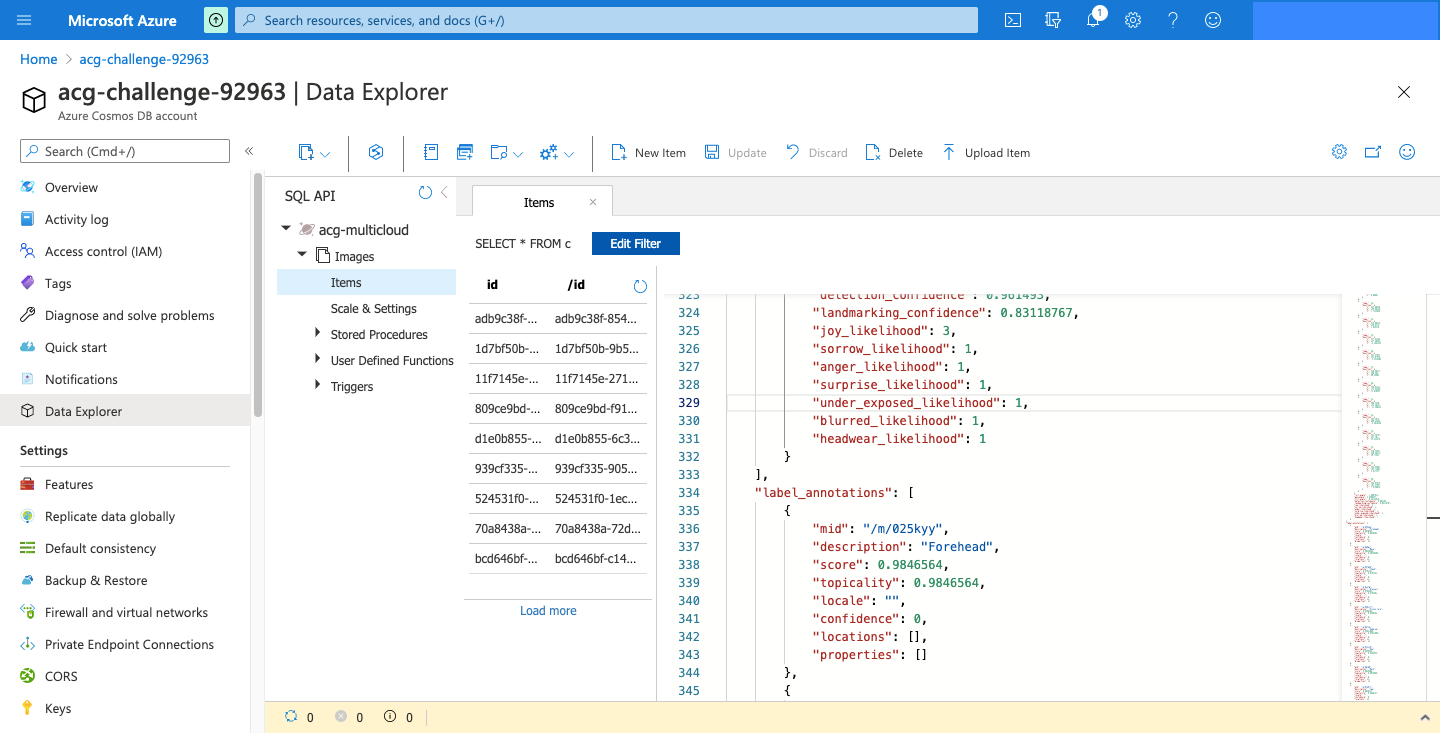This screenshot has width=1440, height=733.
Task: Expand the bottom notification console
Action: 1425,717
